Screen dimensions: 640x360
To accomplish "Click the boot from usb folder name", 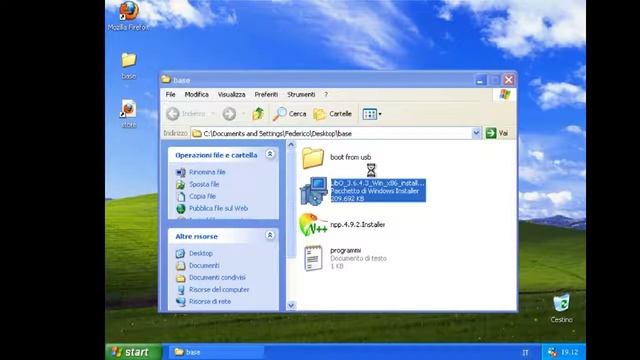I will pos(351,157).
